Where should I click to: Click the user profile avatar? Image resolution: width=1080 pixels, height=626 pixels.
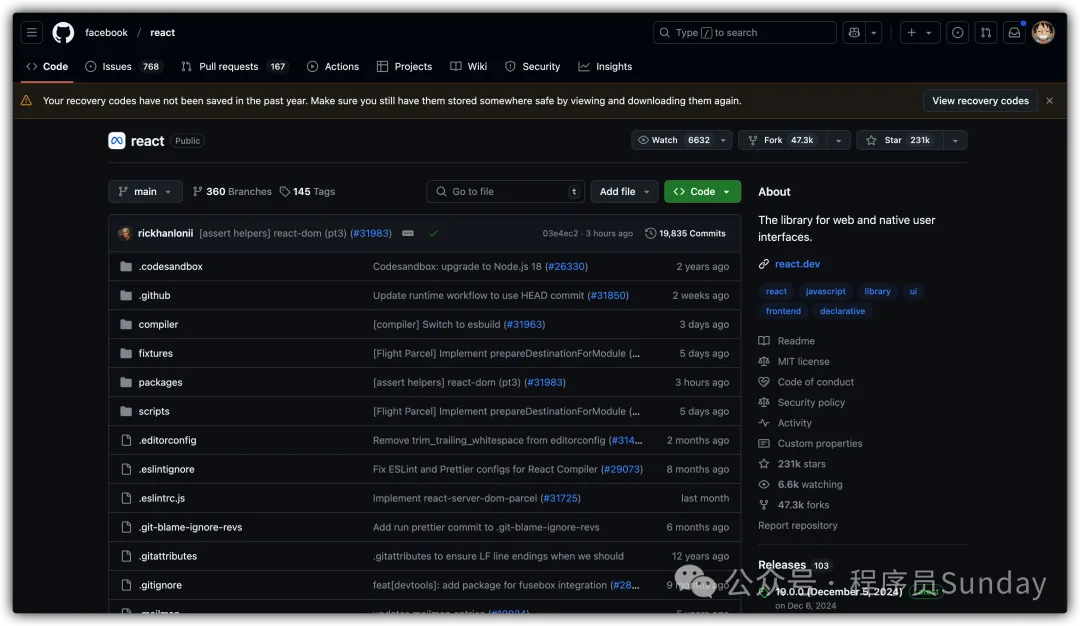click(x=1043, y=33)
